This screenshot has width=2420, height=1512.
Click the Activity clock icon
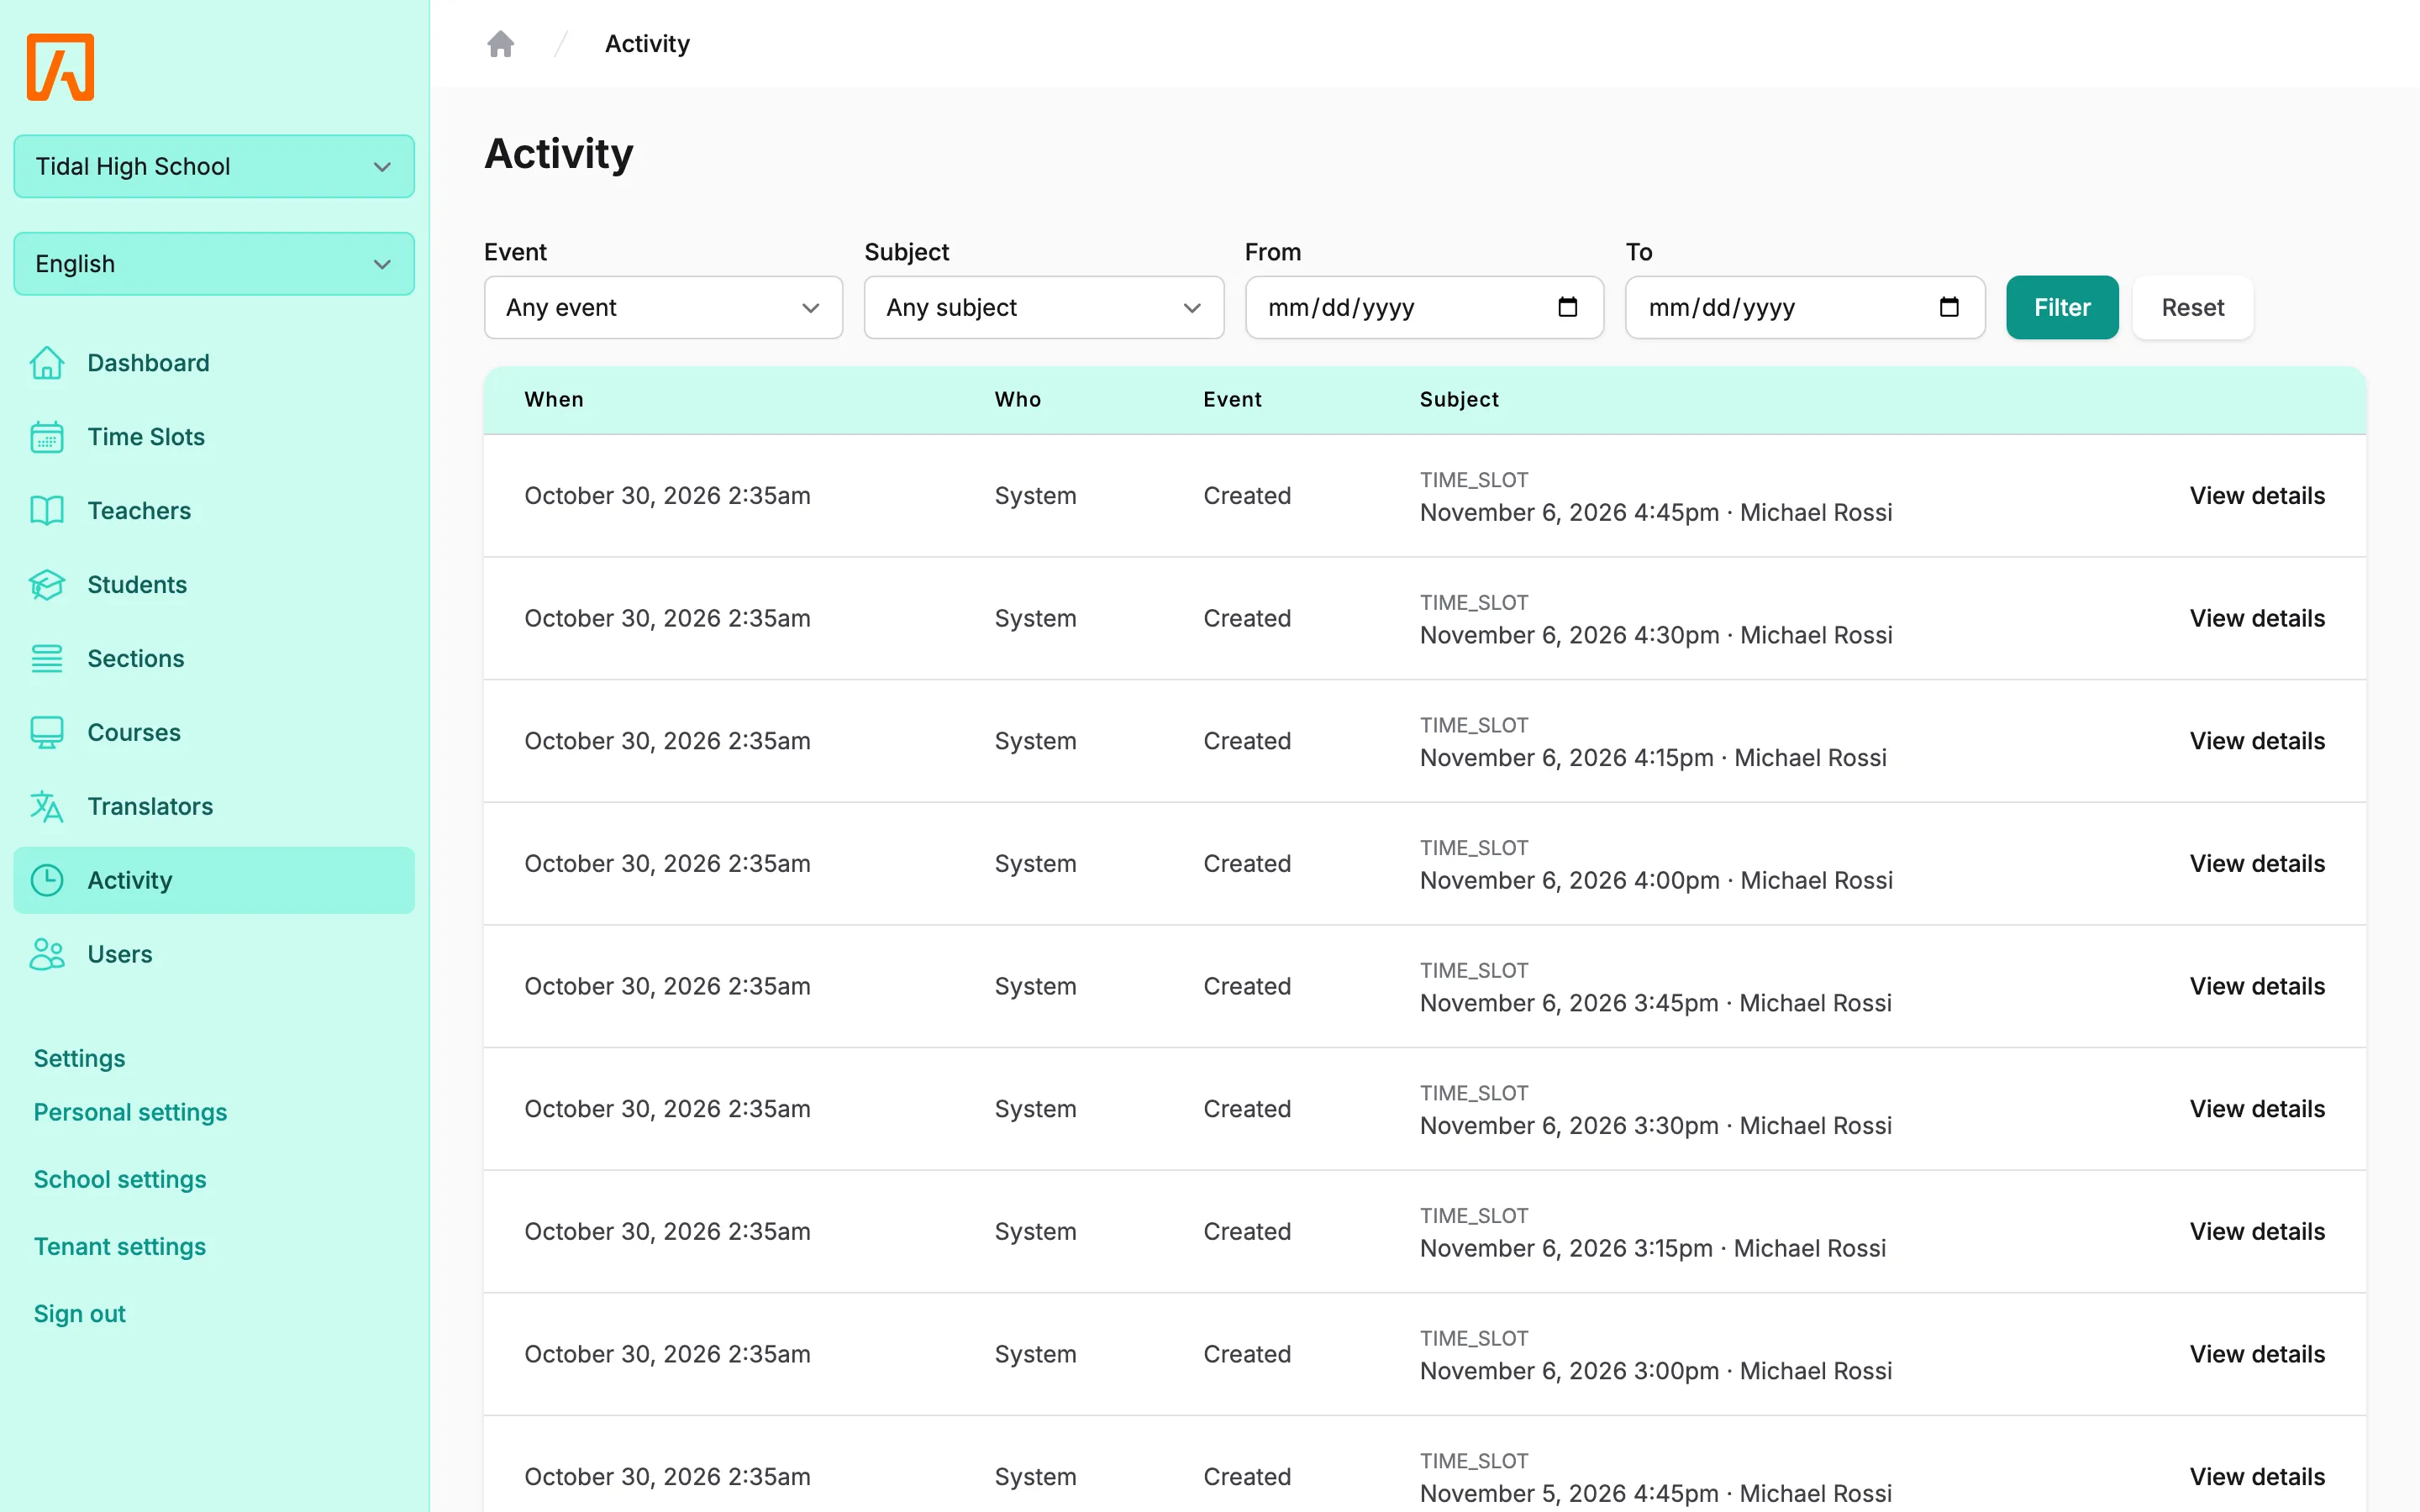coord(47,880)
